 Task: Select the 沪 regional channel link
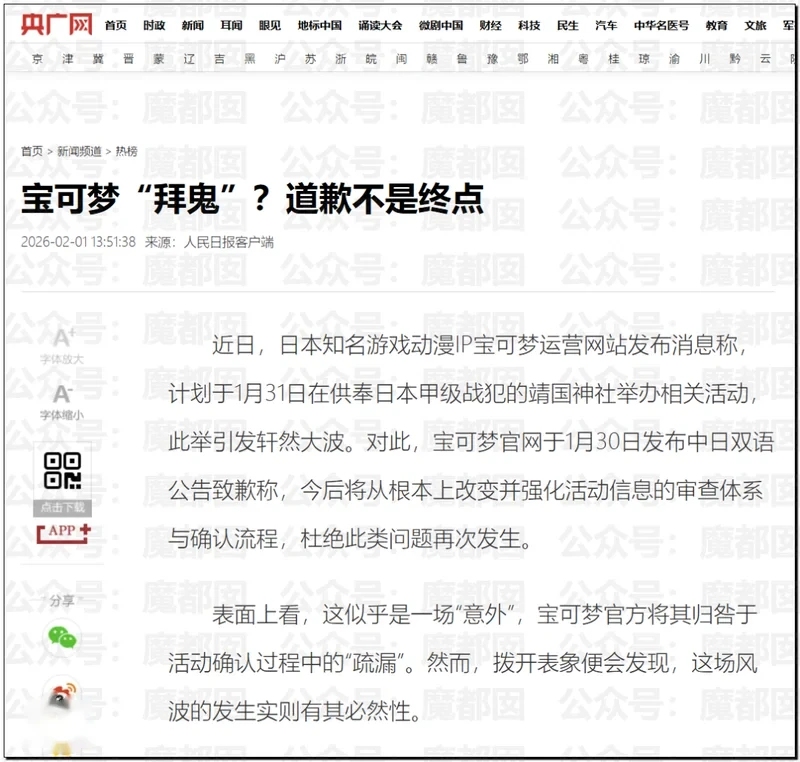click(280, 59)
